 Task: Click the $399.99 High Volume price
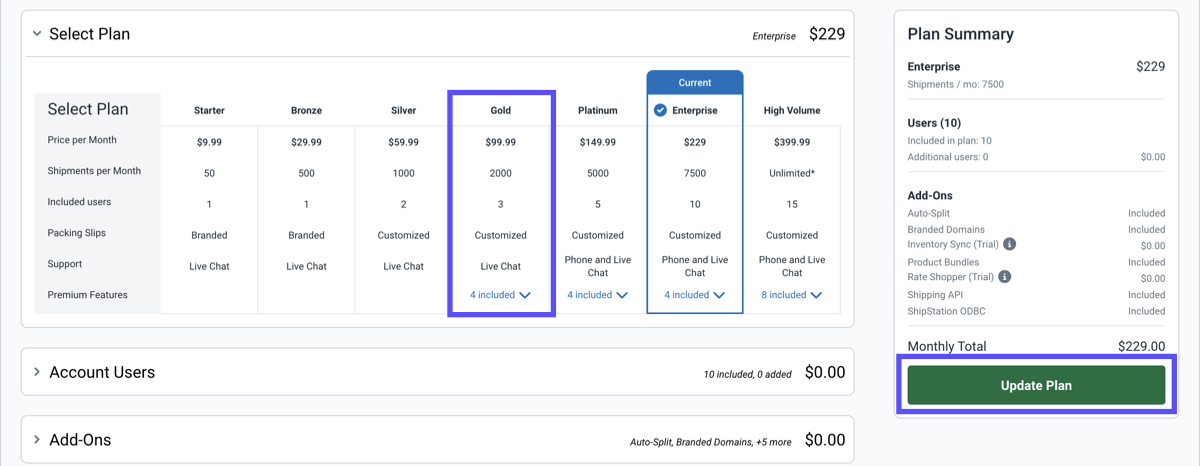[x=791, y=142]
